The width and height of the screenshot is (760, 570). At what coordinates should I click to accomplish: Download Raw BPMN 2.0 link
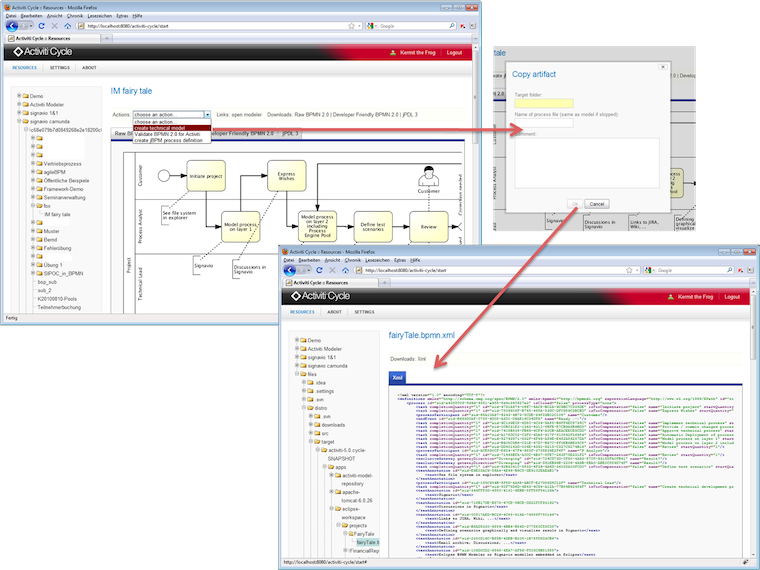click(312, 115)
